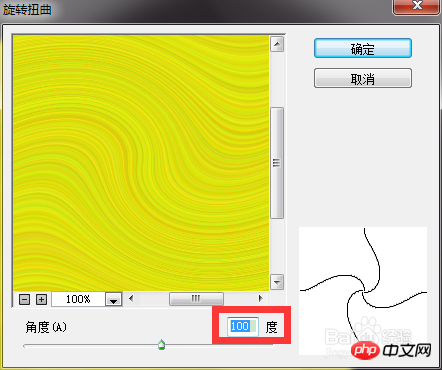The image size is (442, 370).
Task: Click the 角度(A) label
Action: pos(46,327)
